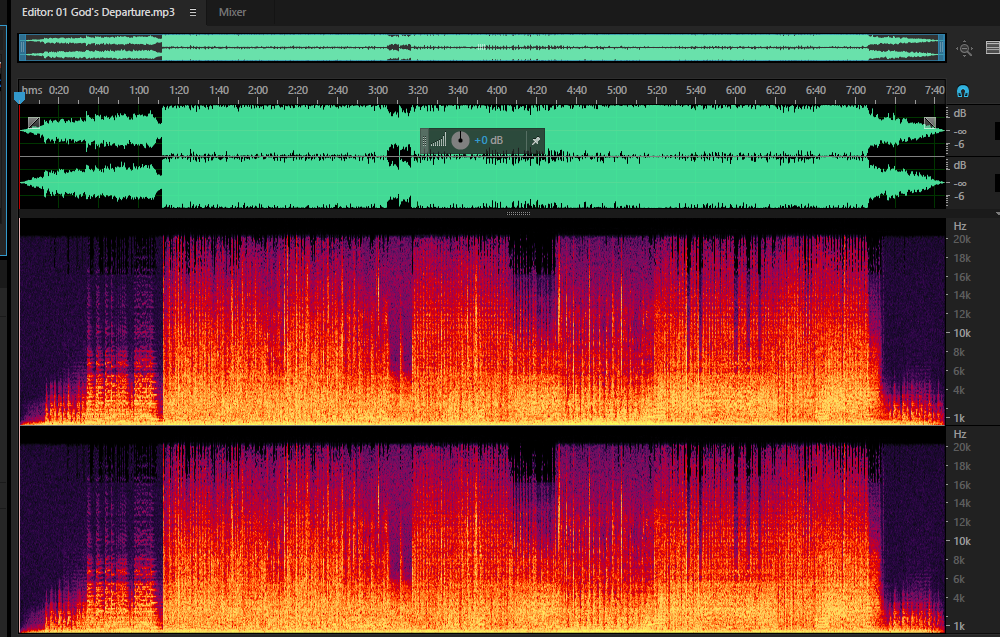Click the HUD amplitude adjustment knob
This screenshot has height=637, width=1000.
pyautogui.click(x=460, y=140)
